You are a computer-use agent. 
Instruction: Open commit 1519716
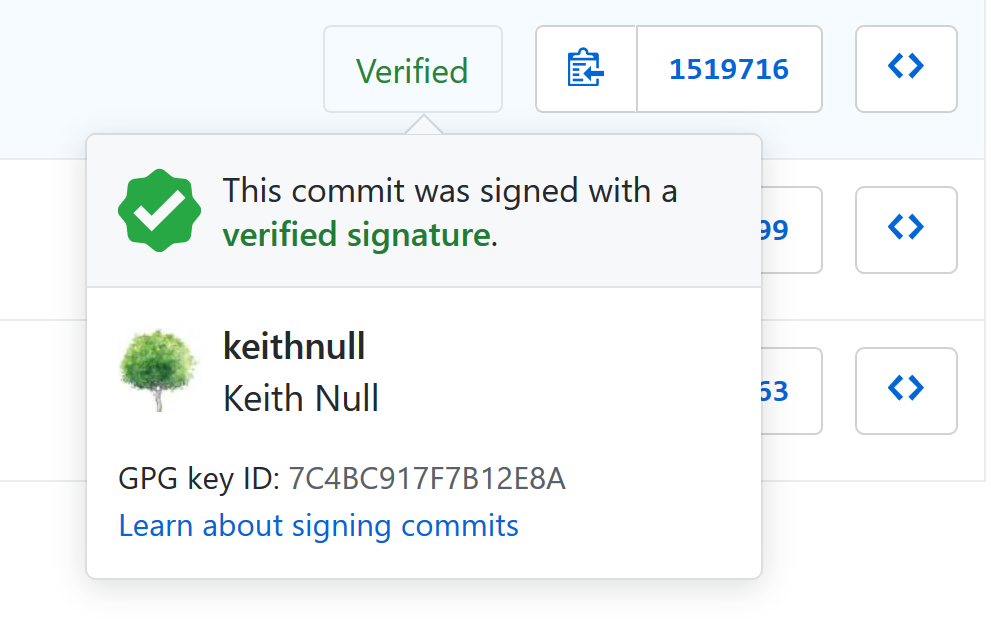point(729,69)
